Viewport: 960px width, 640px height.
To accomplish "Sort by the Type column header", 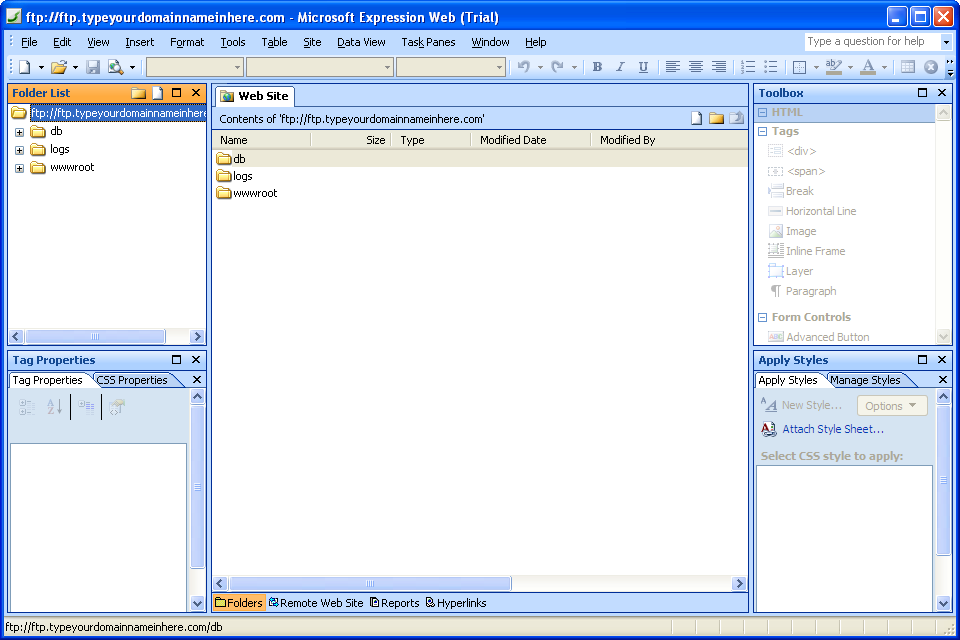I will point(431,140).
